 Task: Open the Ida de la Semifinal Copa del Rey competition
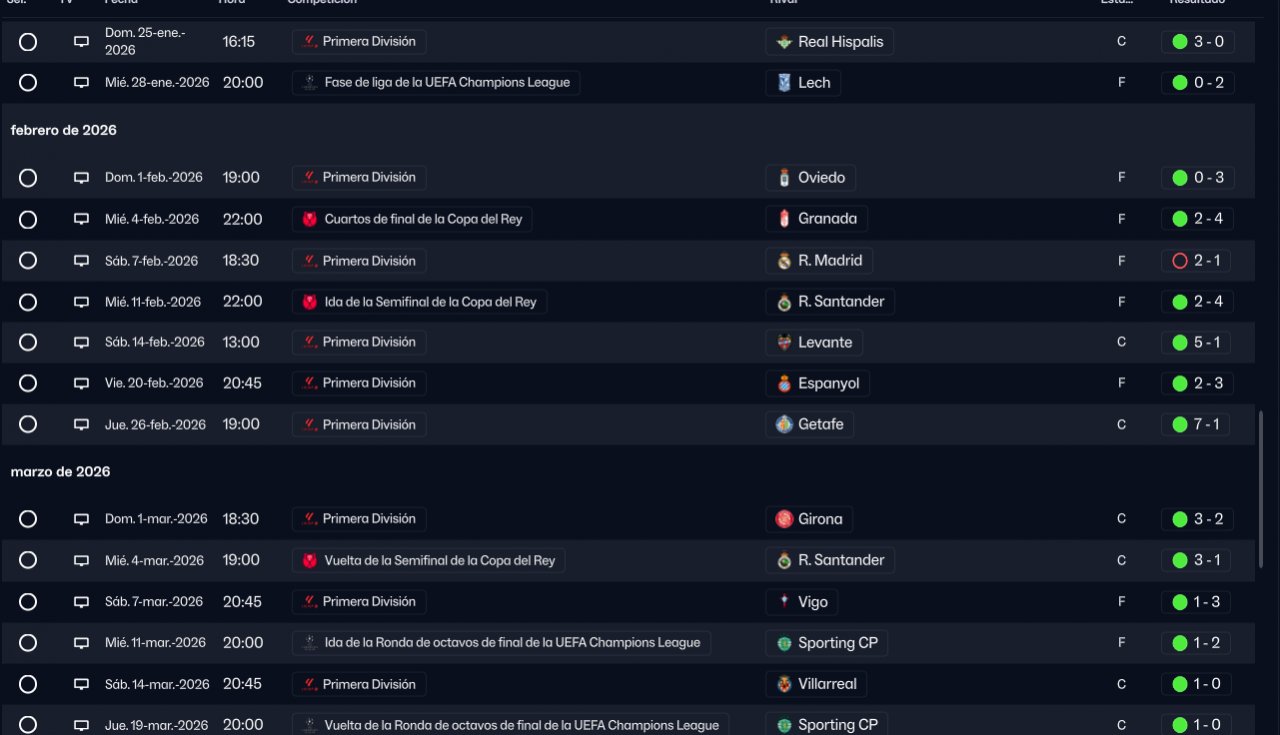coord(430,302)
